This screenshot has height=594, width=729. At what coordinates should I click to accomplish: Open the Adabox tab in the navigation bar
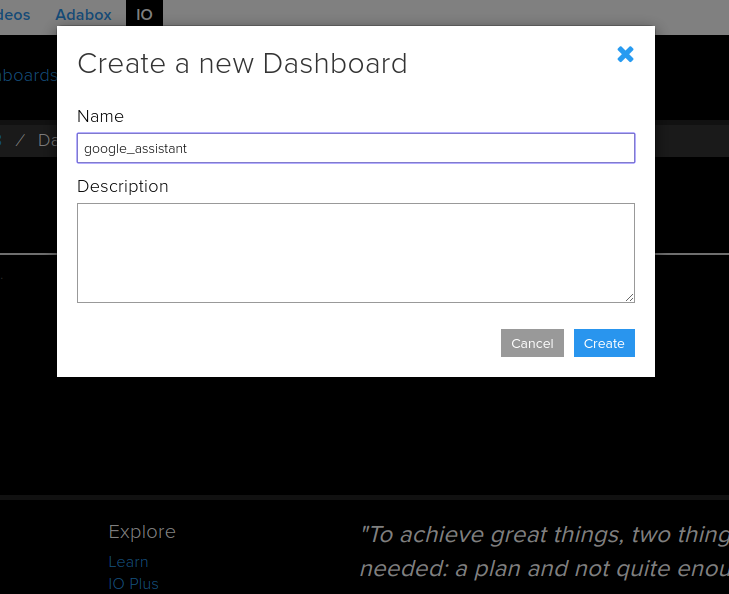(84, 14)
